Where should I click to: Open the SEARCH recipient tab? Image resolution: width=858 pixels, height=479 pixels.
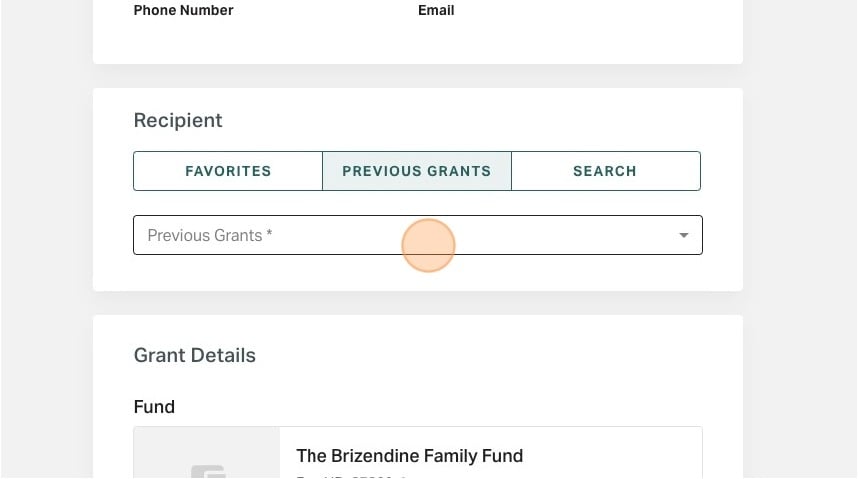[x=606, y=171]
